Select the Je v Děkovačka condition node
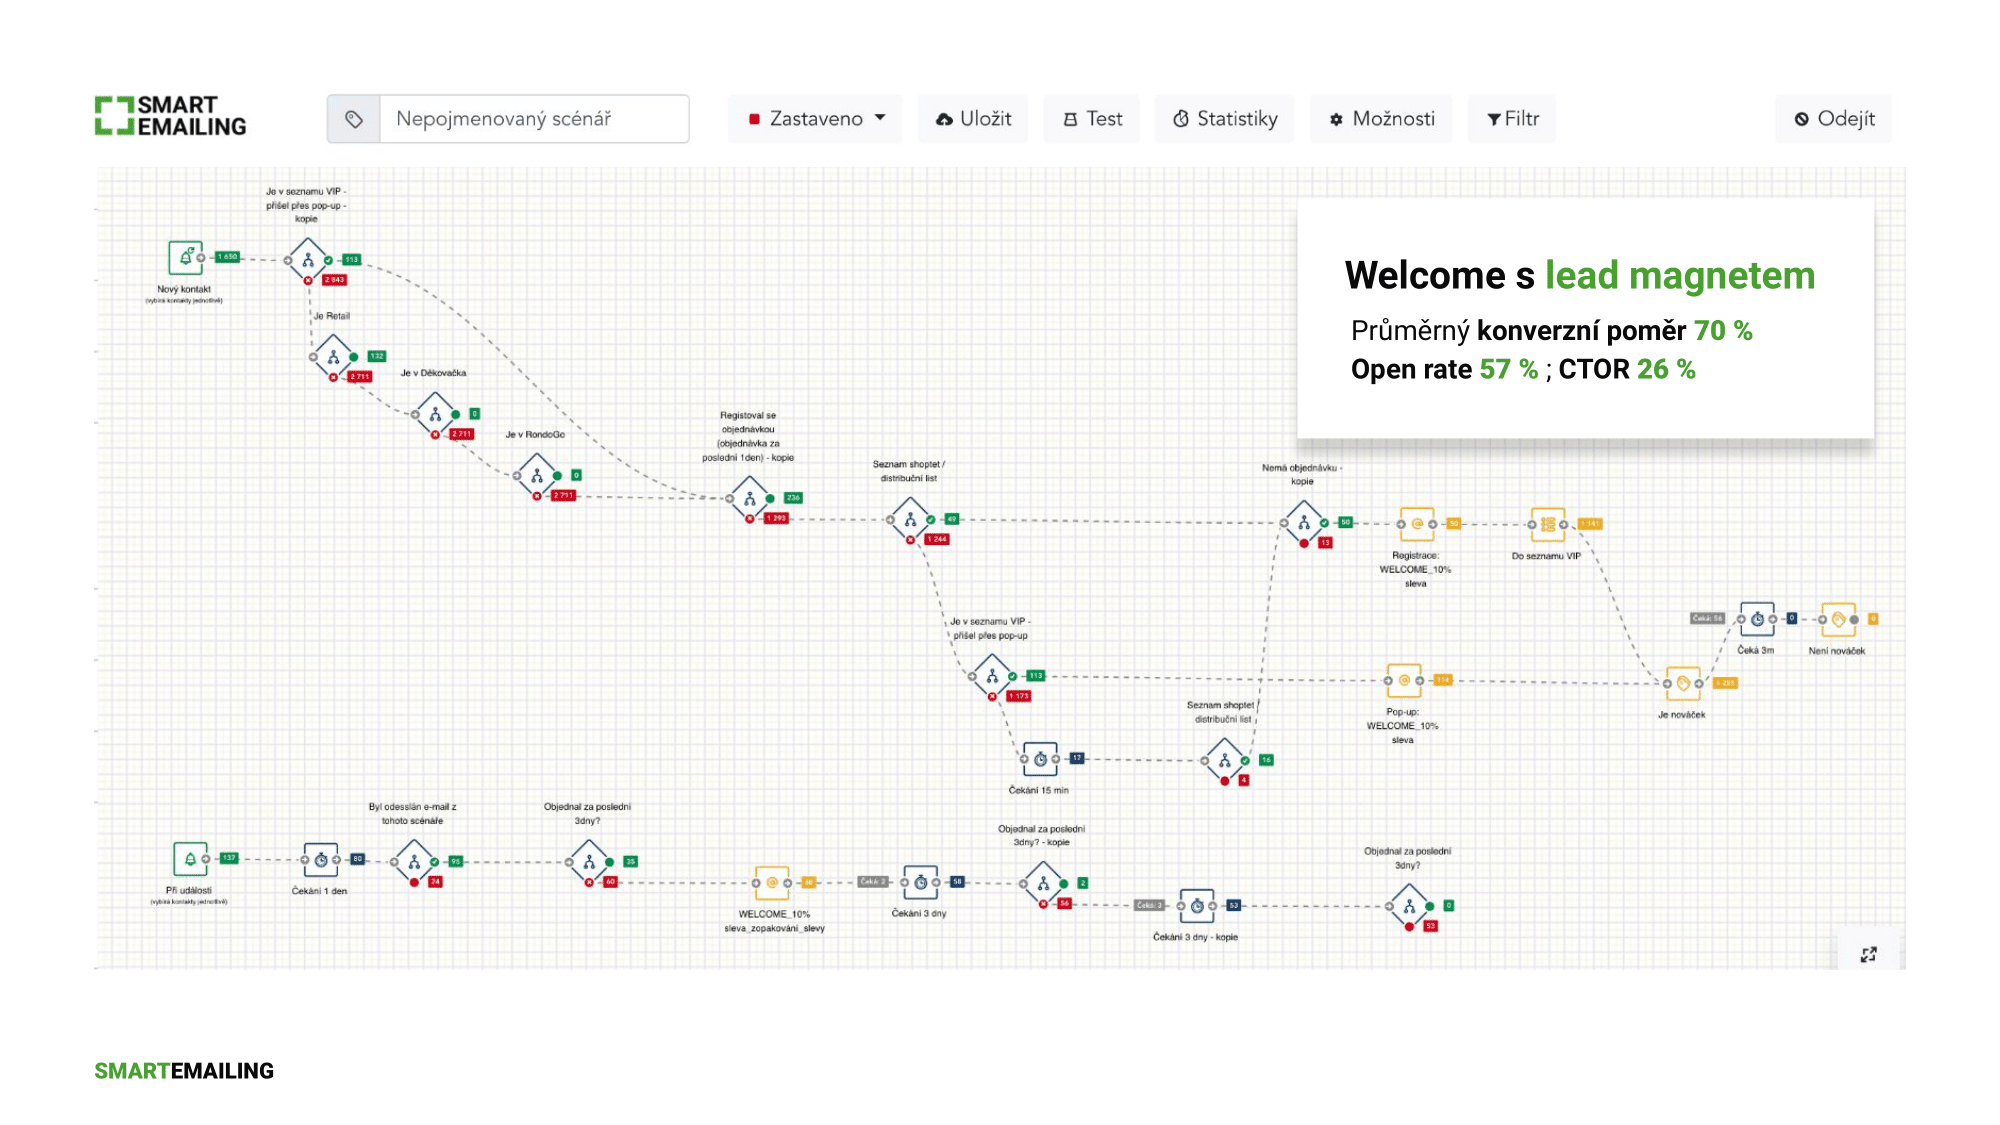This screenshot has width=2000, height=1125. (x=435, y=414)
